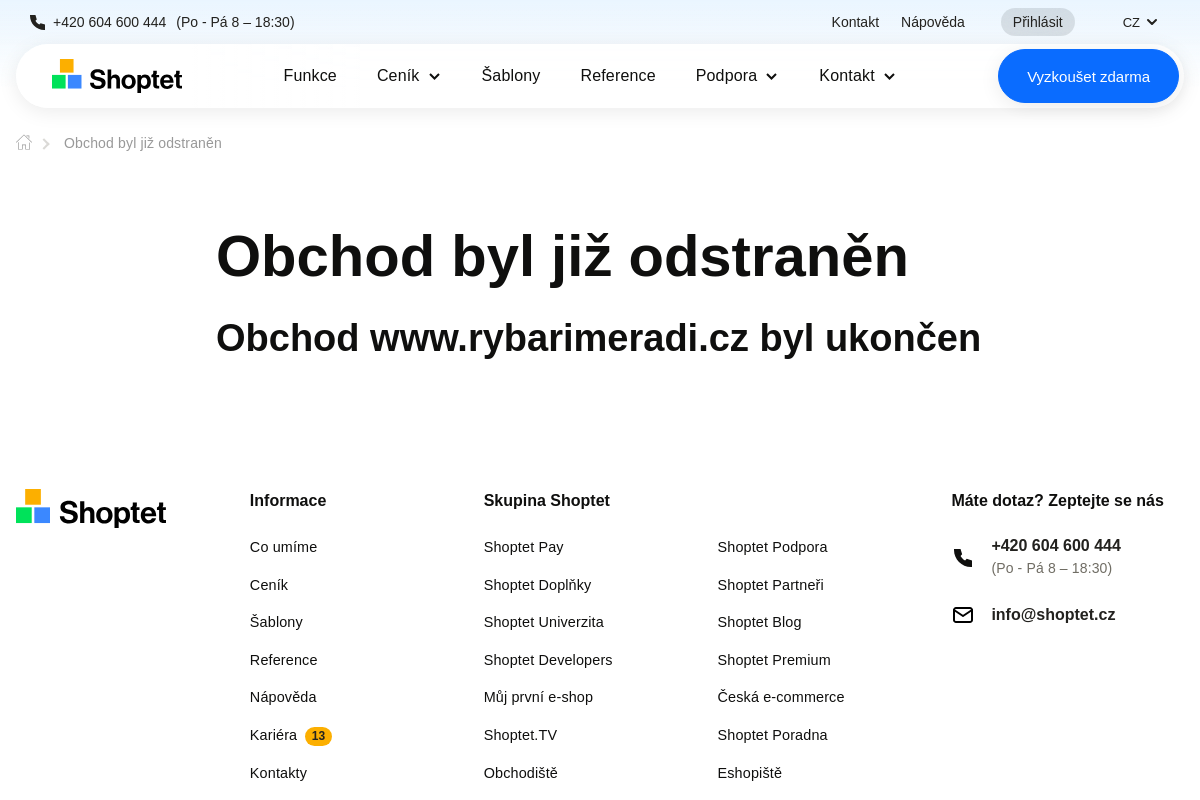The width and height of the screenshot is (1200, 800).
Task: Click the phone icon beside +420 604 600 444
Action: 35,21
